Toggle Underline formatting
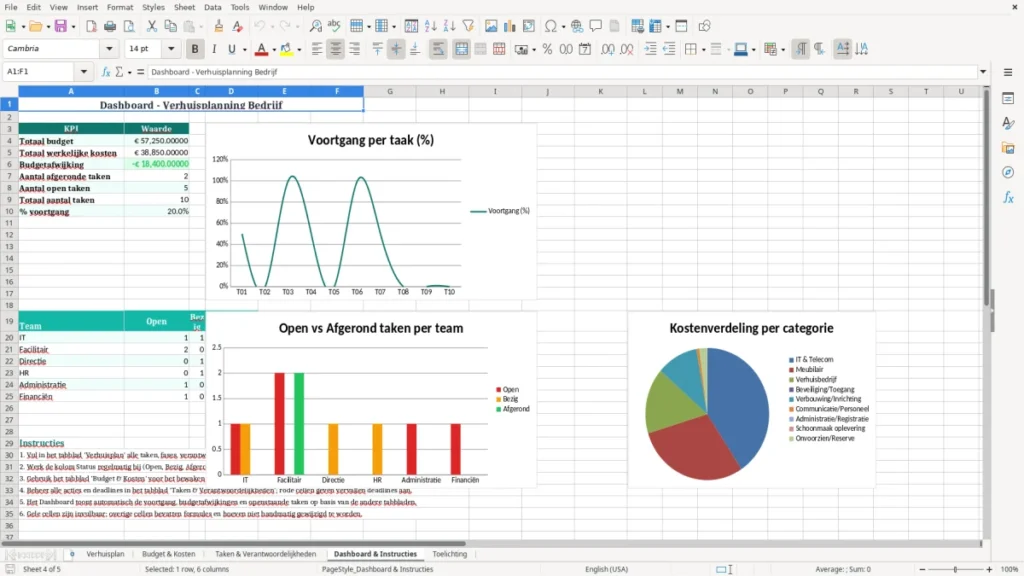This screenshot has height=576, width=1024. pos(231,49)
